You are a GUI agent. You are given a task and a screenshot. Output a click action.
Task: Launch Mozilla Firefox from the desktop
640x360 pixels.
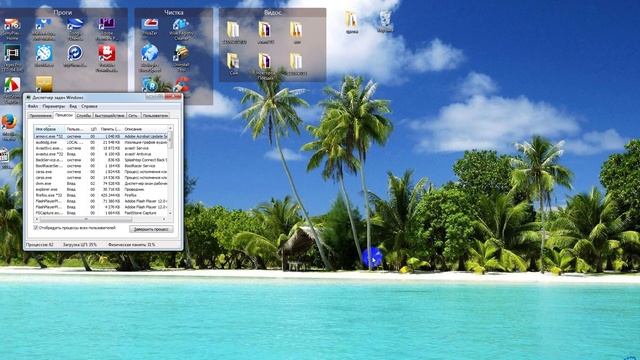pyautogui.click(x=9, y=122)
